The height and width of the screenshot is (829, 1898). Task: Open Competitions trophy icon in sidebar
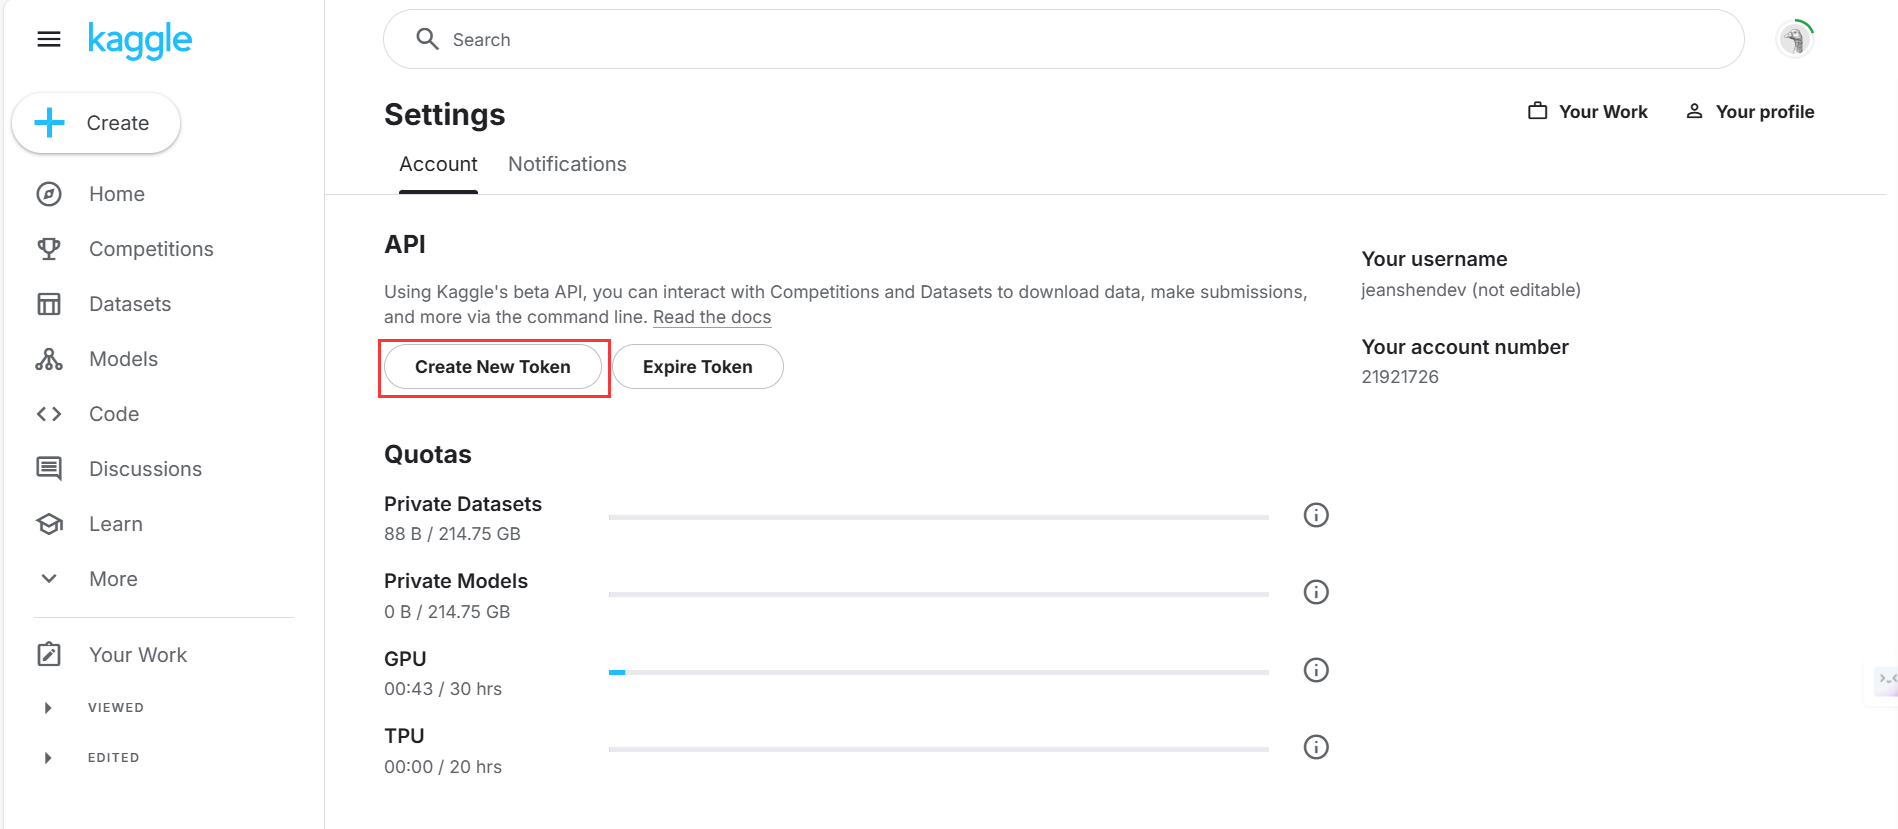[49, 249]
